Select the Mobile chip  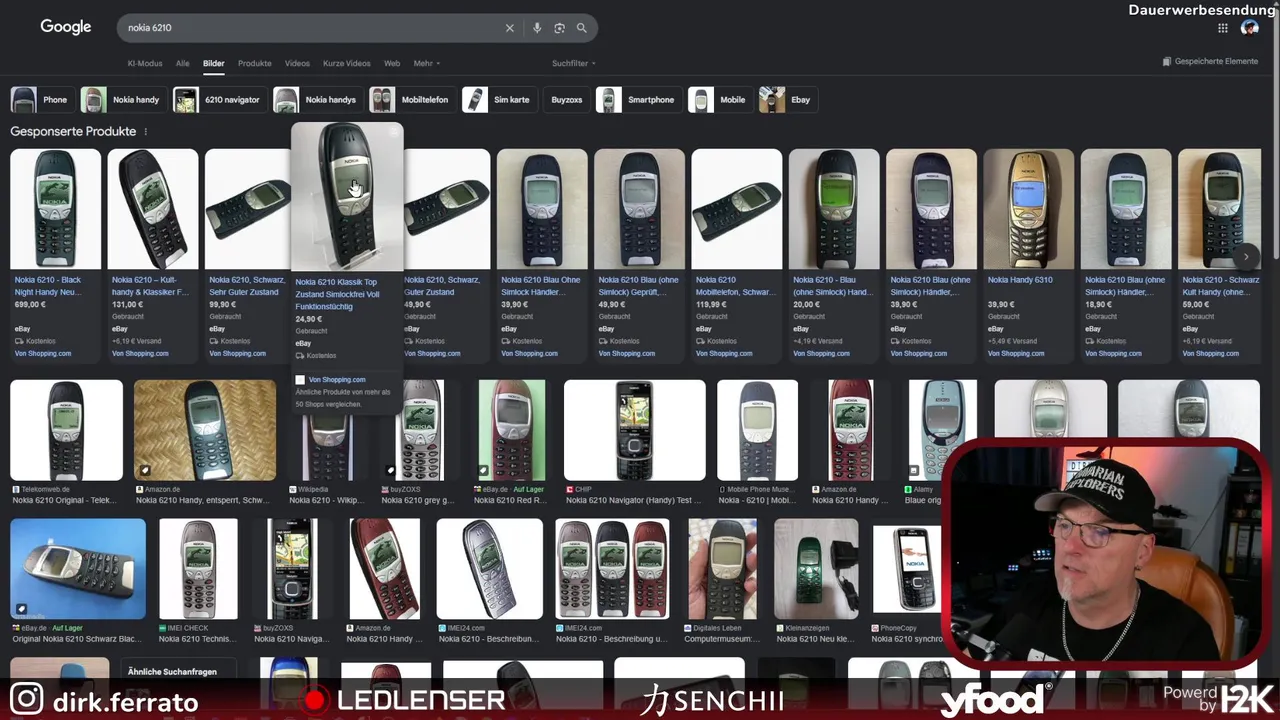(x=720, y=100)
